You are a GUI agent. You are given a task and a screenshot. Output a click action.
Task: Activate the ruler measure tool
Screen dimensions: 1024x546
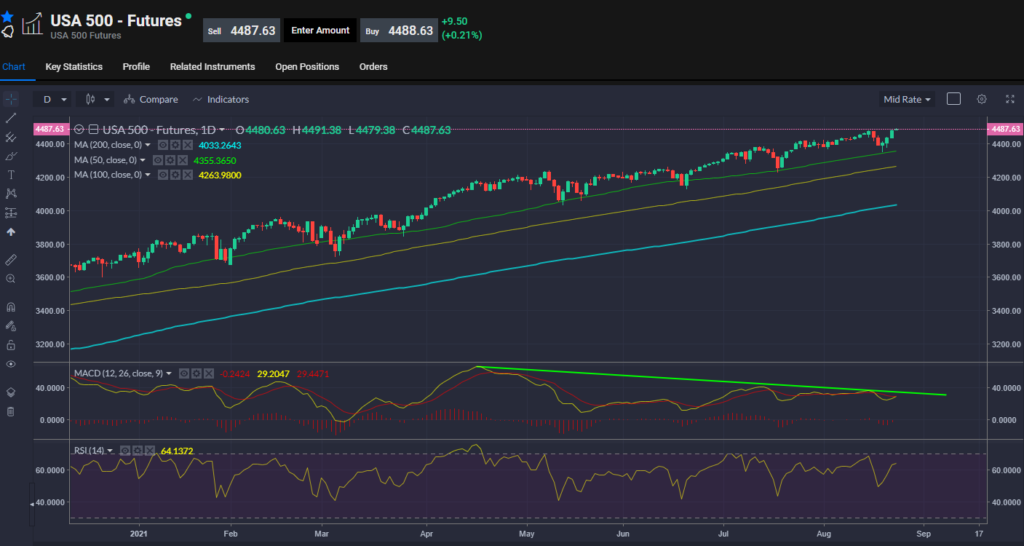click(x=11, y=258)
